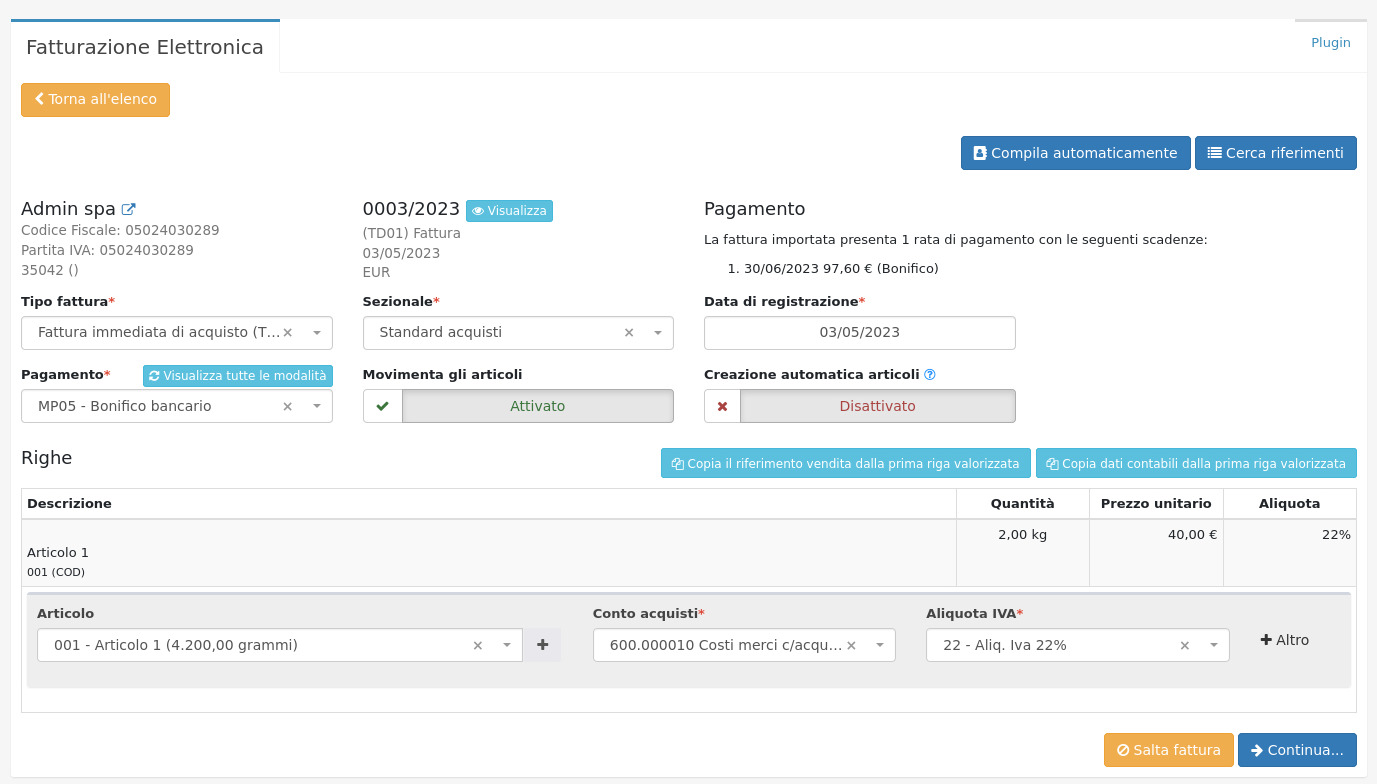Click Continua to proceed
Screen dimensions: 1377x784
coord(1296,750)
